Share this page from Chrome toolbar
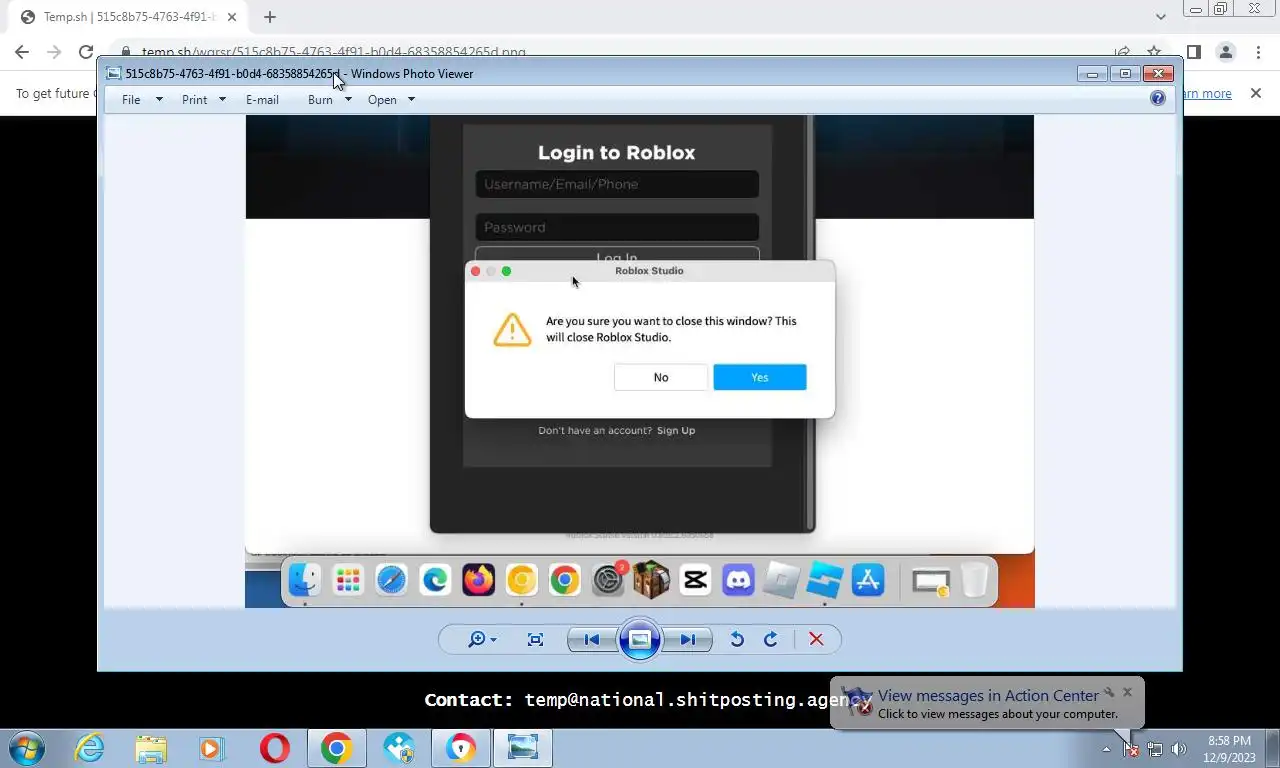The width and height of the screenshot is (1280, 768). point(1122,52)
